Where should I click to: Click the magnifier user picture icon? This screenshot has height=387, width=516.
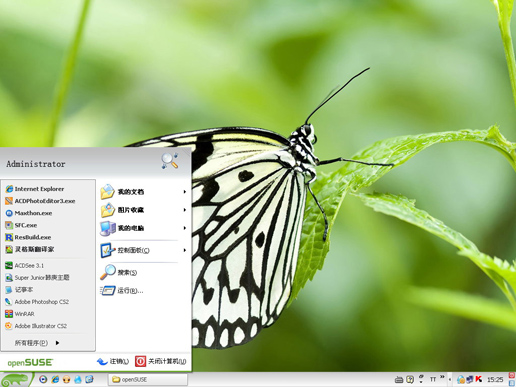170,161
